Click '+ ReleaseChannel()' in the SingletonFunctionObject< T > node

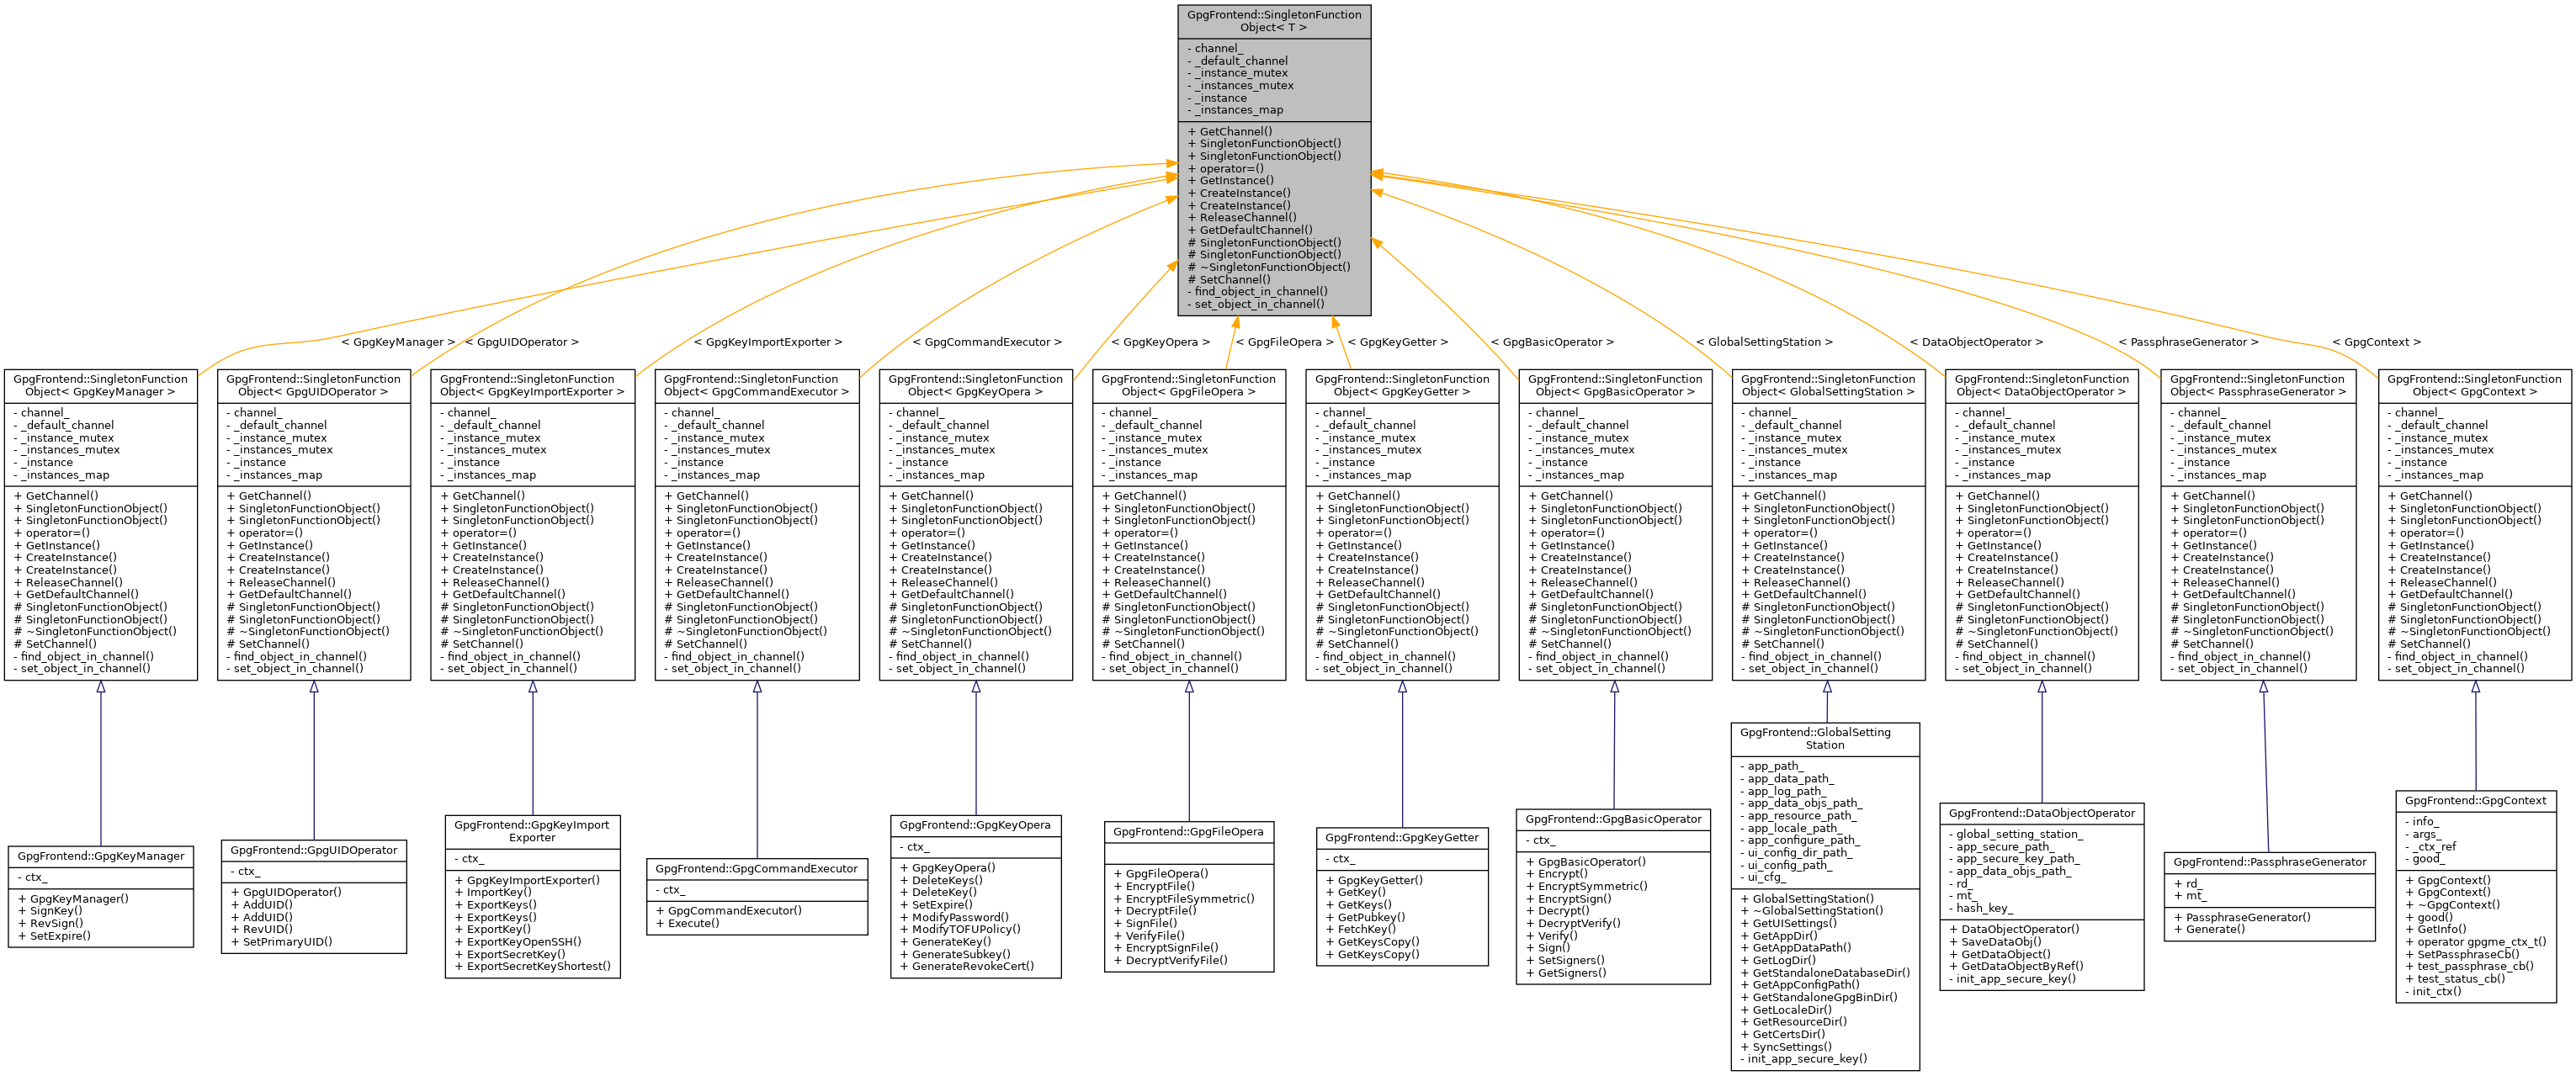point(1242,217)
